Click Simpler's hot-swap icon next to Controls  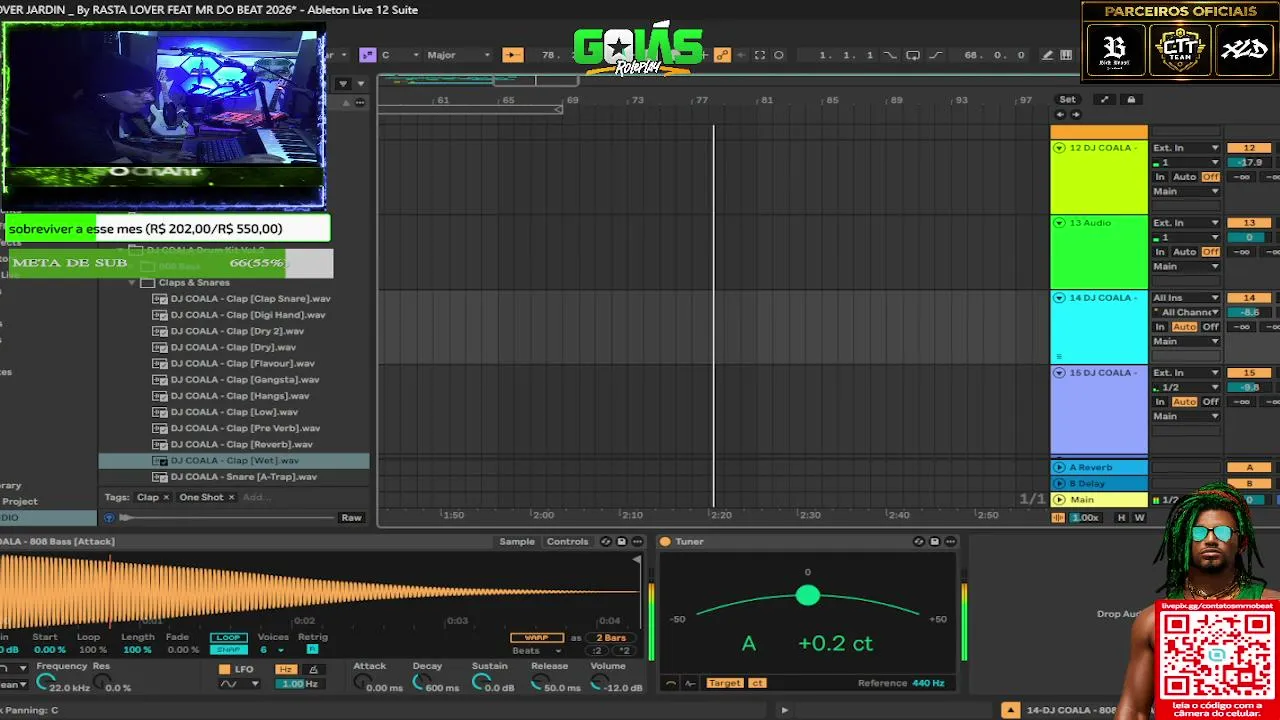click(x=606, y=541)
